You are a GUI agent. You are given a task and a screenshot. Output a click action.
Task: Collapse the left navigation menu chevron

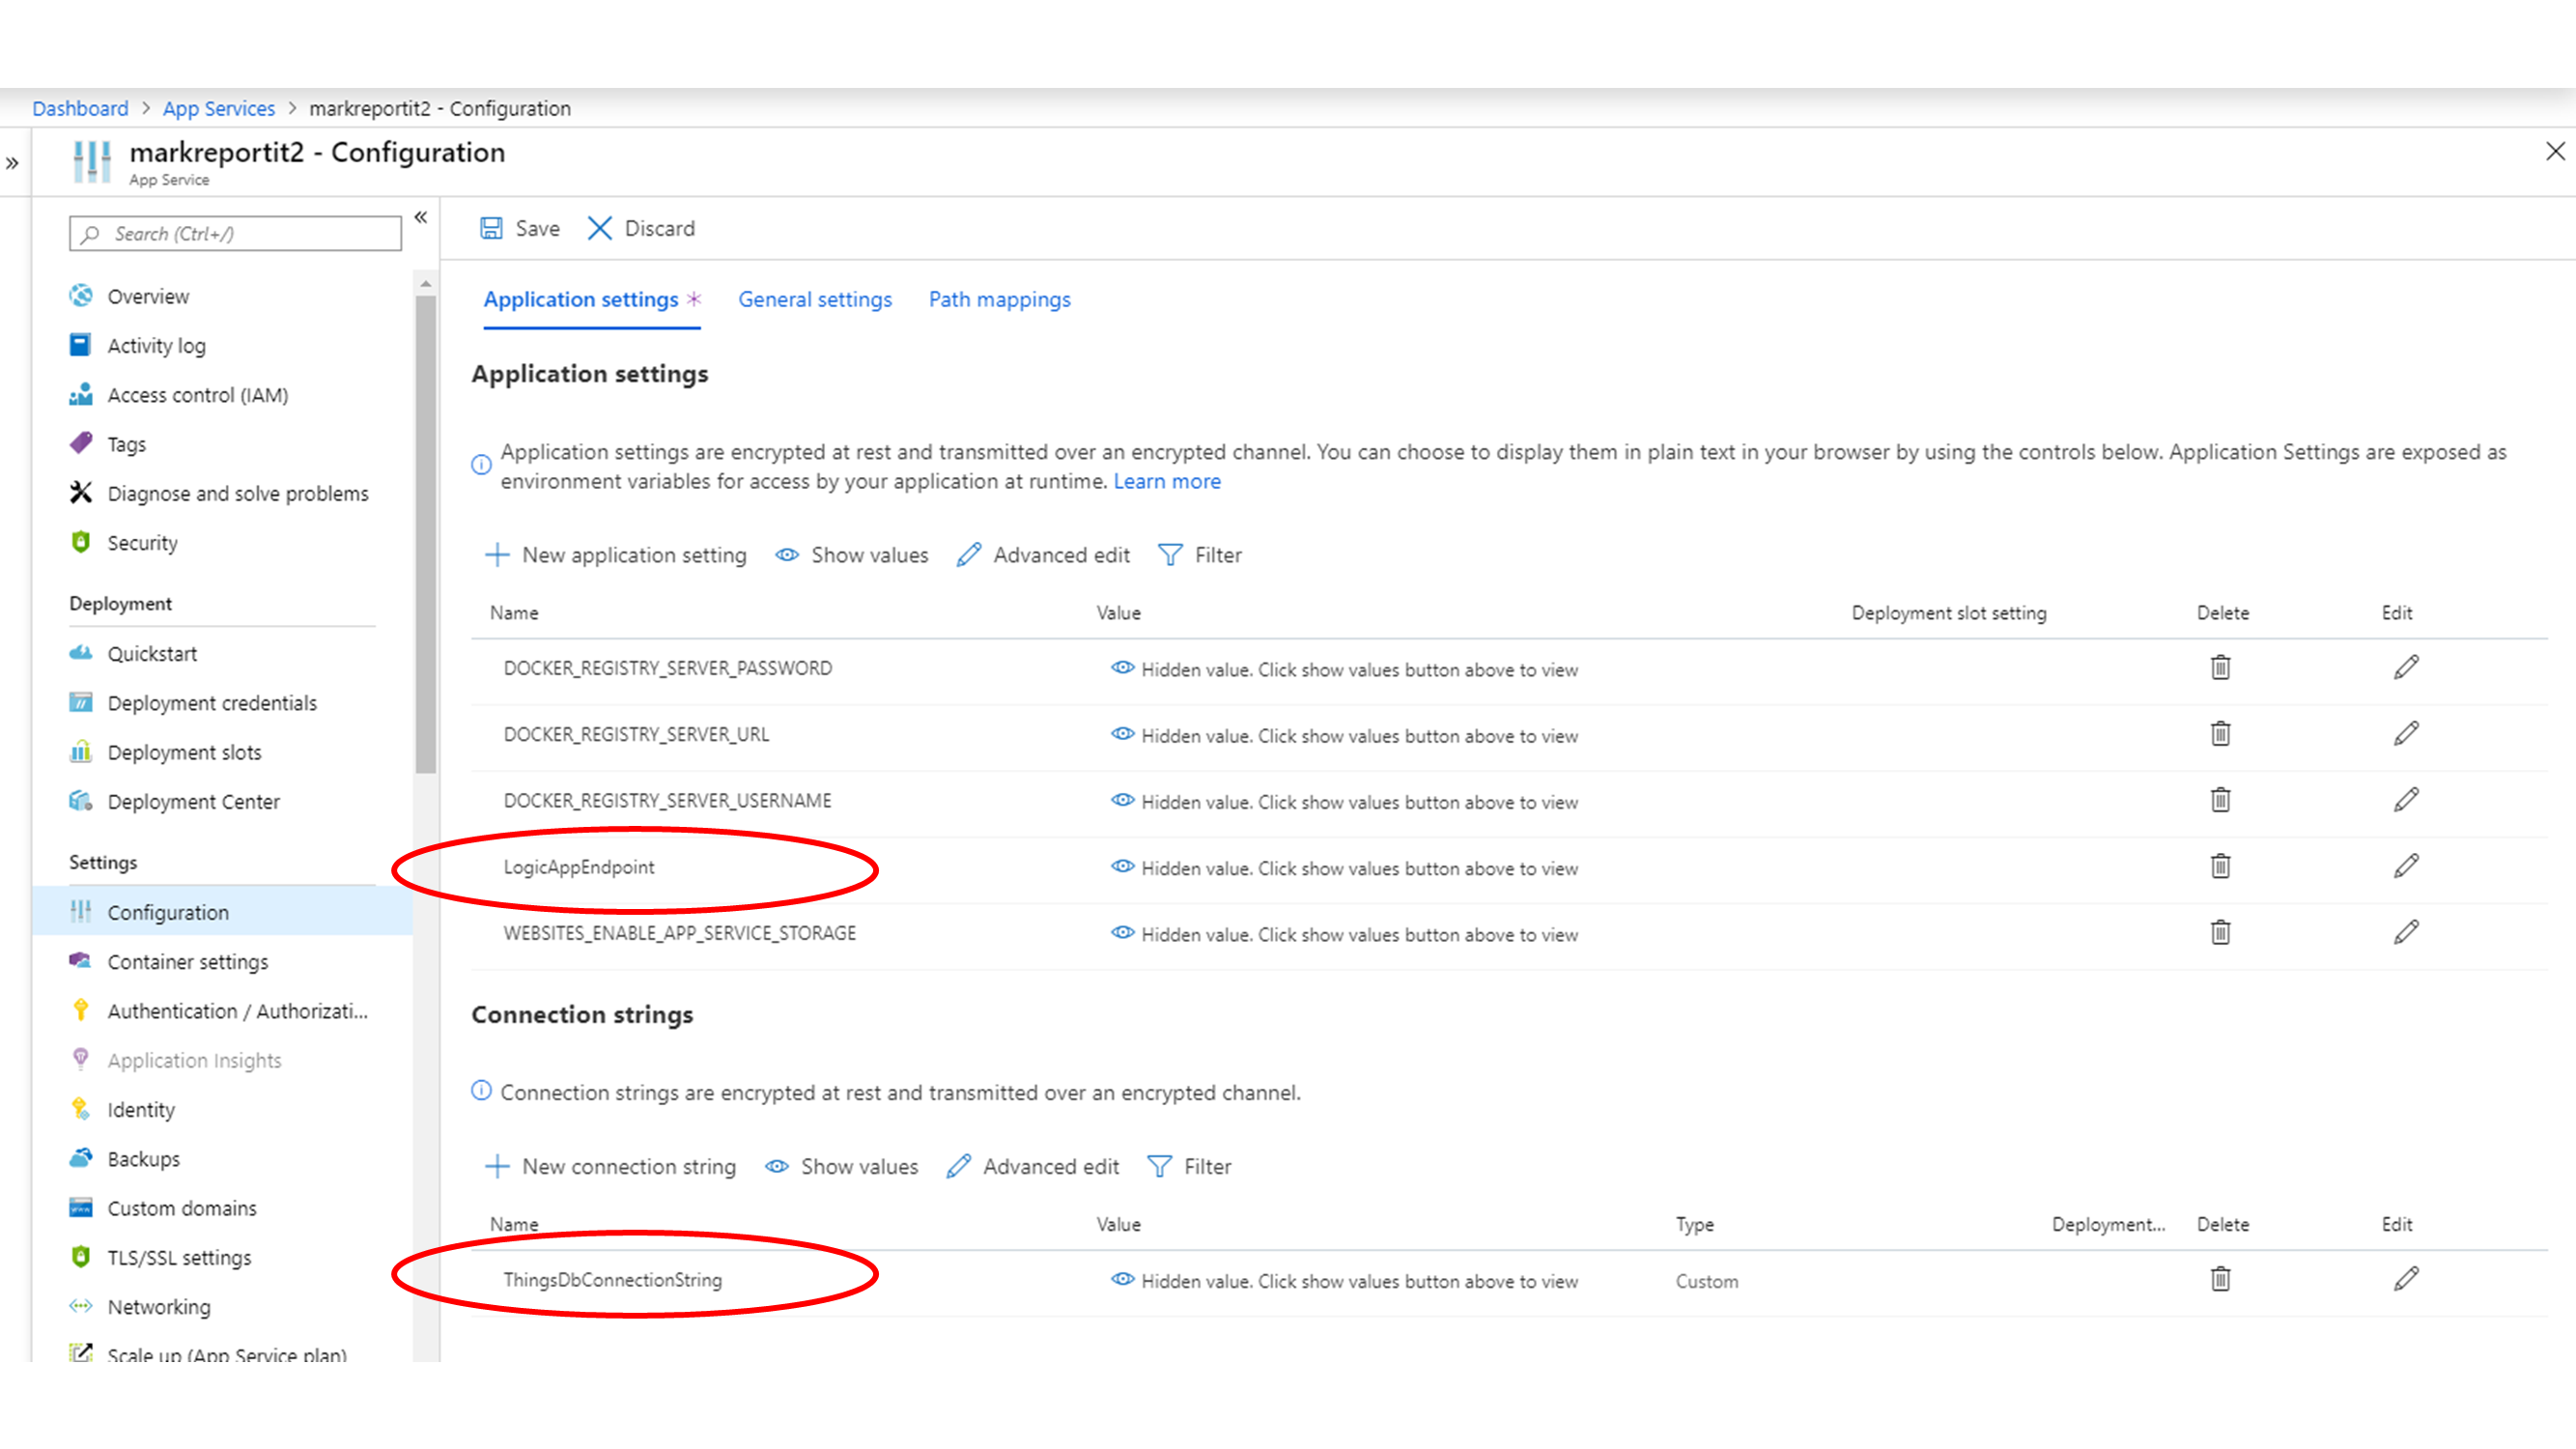421,217
